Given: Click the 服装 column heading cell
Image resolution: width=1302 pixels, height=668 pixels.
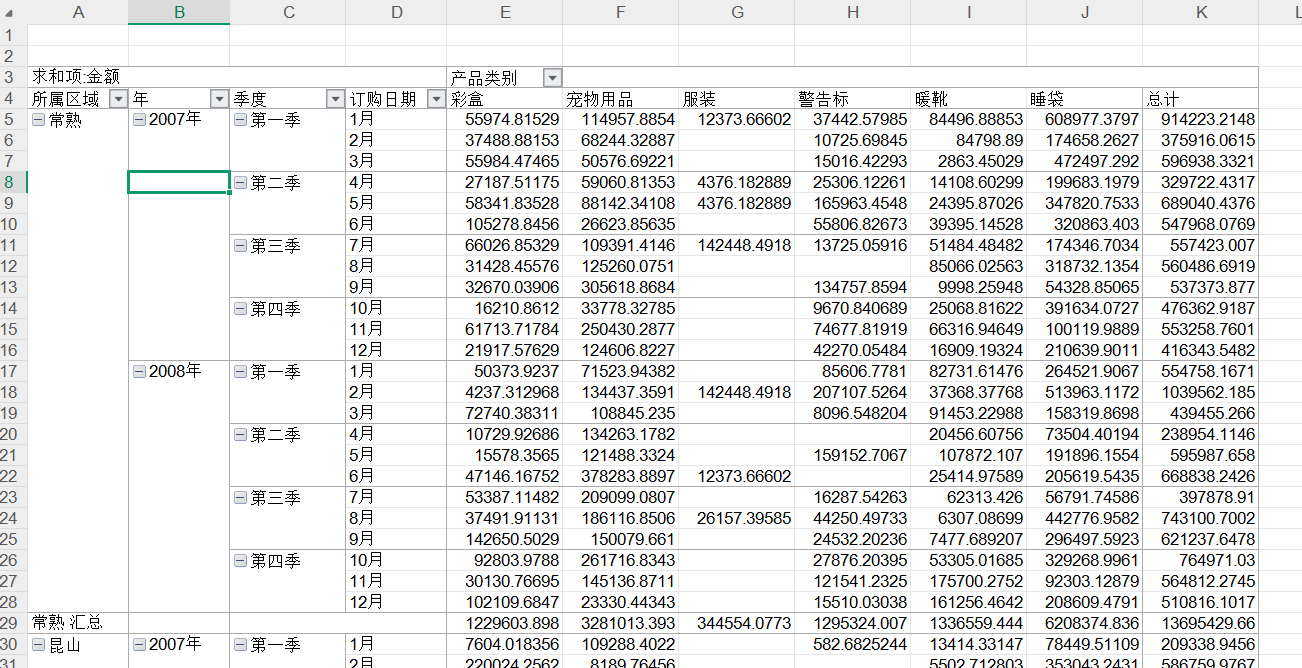Looking at the screenshot, I should click(x=736, y=99).
